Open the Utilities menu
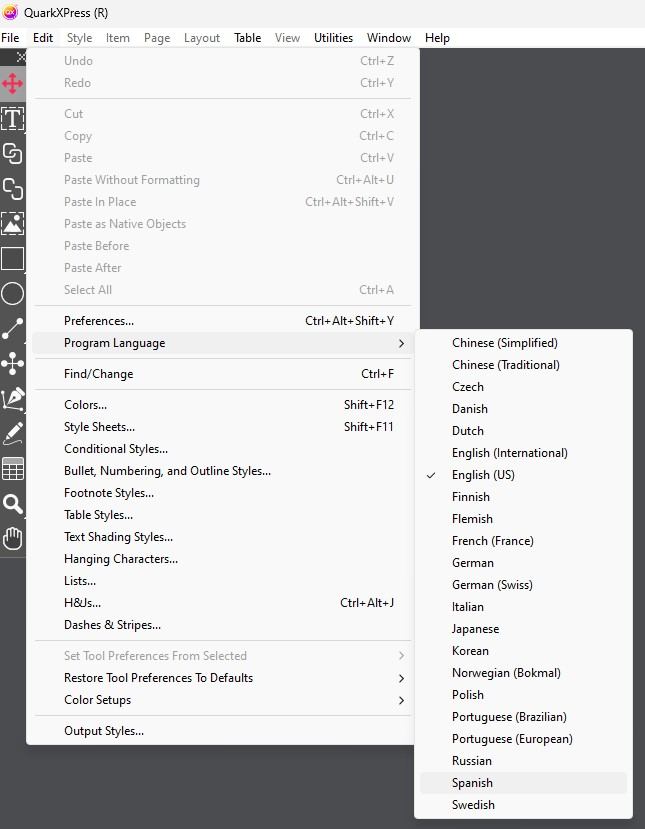 [333, 38]
